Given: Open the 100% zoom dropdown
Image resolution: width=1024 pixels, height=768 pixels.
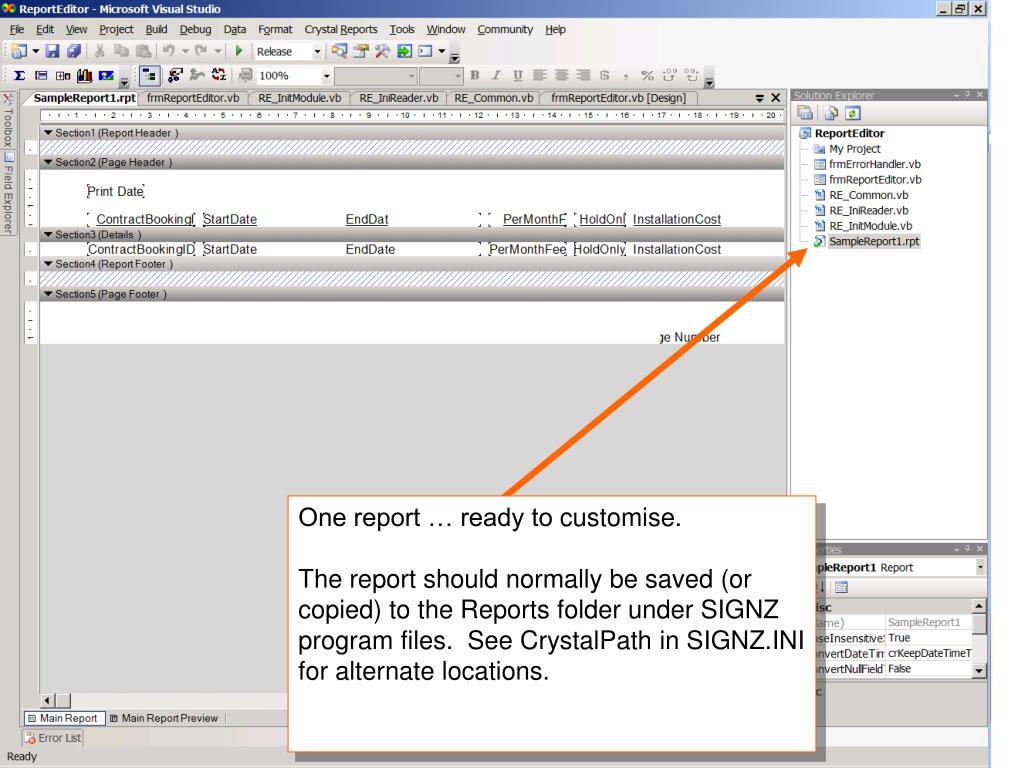Looking at the screenshot, I should (327, 76).
